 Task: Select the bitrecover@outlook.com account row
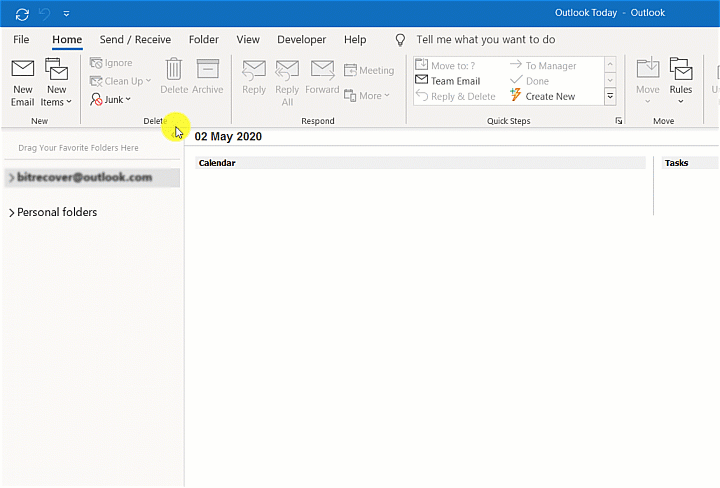coord(92,178)
